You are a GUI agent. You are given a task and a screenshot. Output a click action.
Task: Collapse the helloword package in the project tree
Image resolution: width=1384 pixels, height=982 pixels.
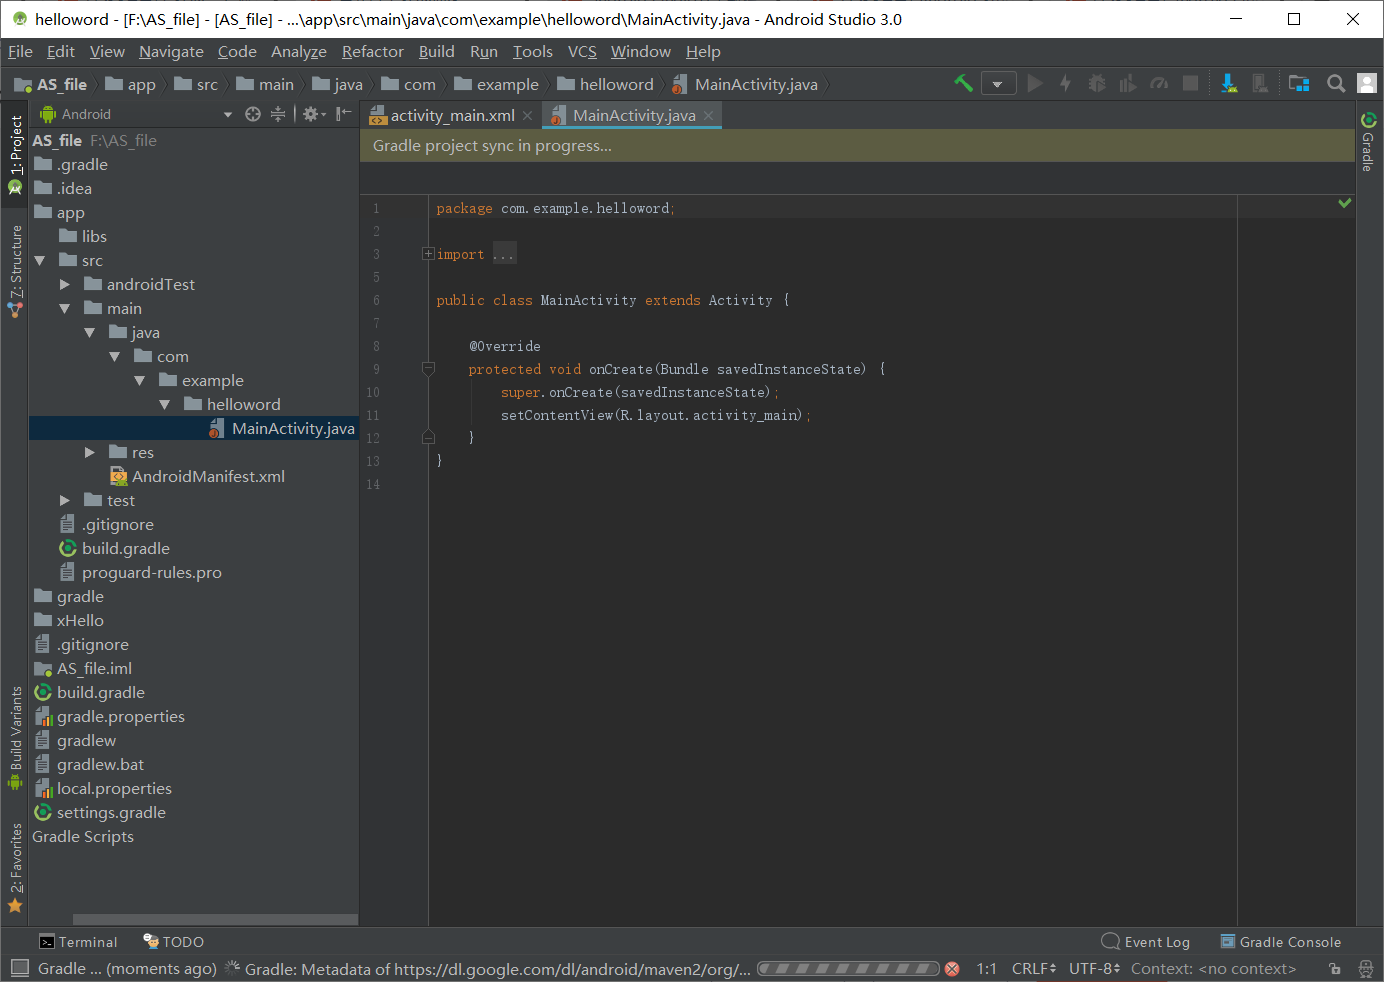pos(164,404)
